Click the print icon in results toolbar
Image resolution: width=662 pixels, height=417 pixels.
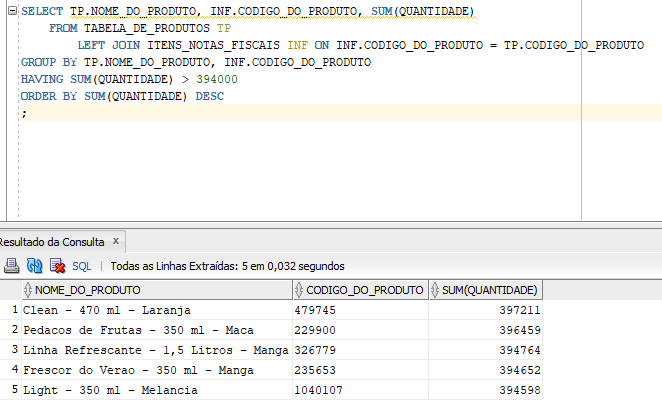pyautogui.click(x=12, y=266)
